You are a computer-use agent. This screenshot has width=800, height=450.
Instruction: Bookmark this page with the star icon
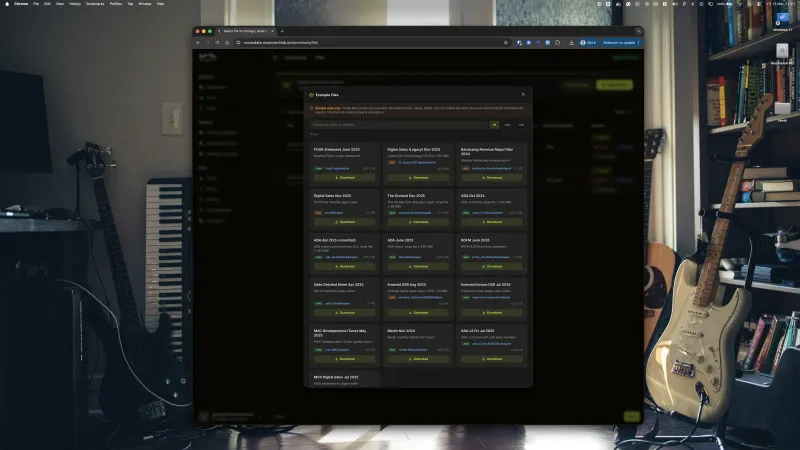pos(506,43)
